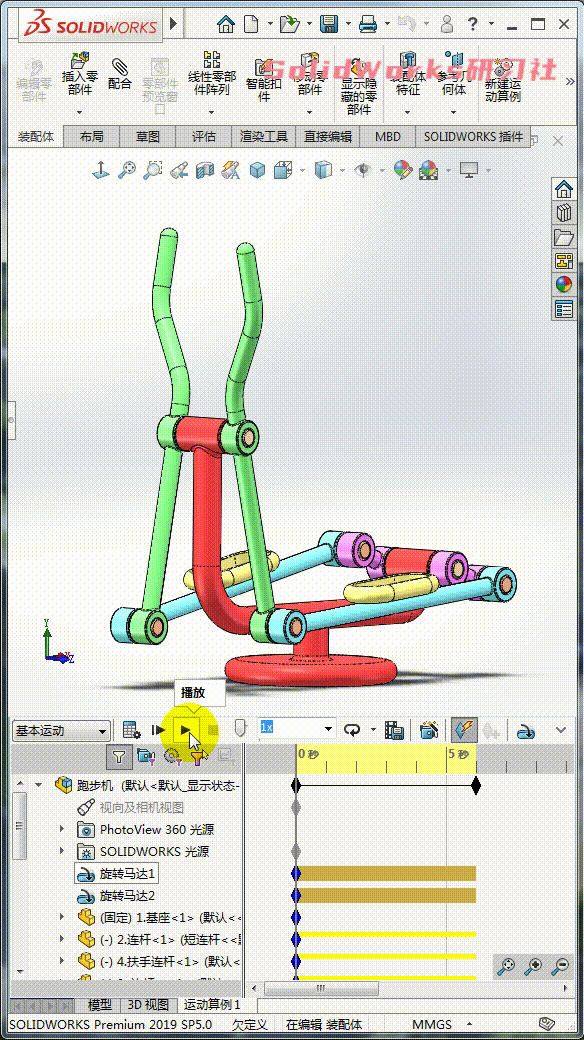Viewport: 584px width, 1040px height.
Task: Click the Play animation button
Action: pyautogui.click(x=186, y=730)
